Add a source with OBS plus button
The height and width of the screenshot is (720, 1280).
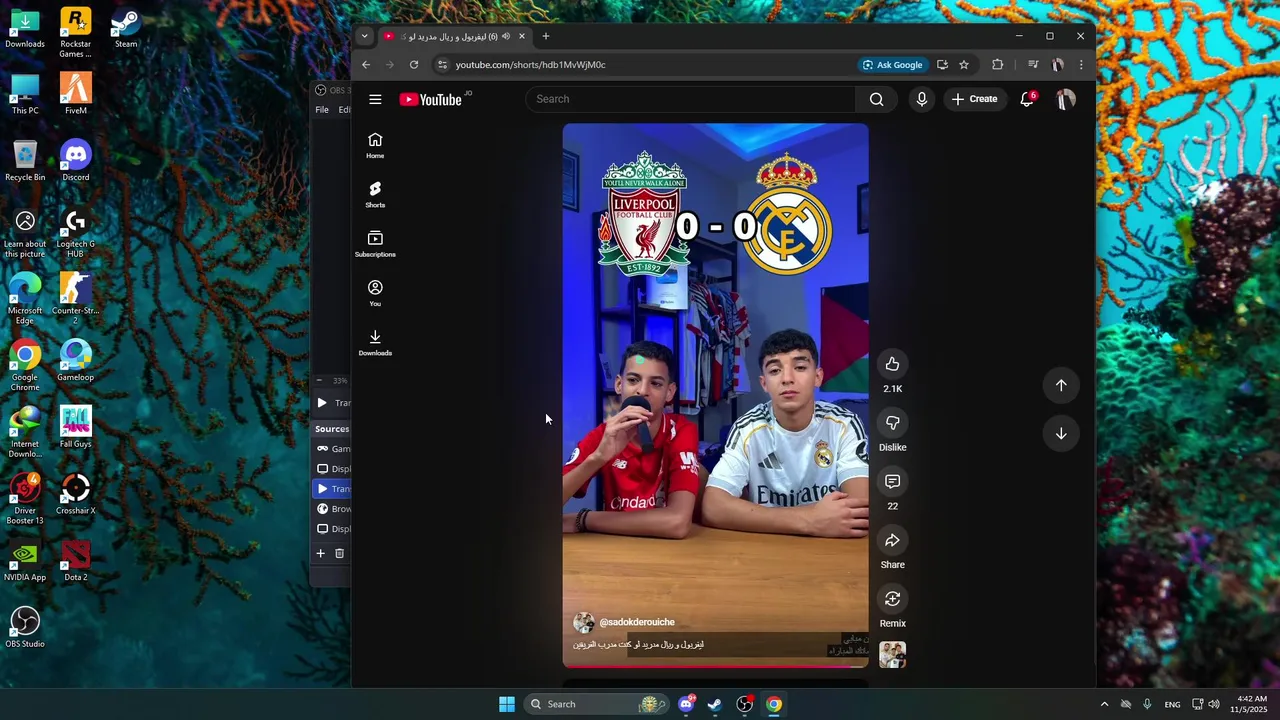pyautogui.click(x=320, y=553)
